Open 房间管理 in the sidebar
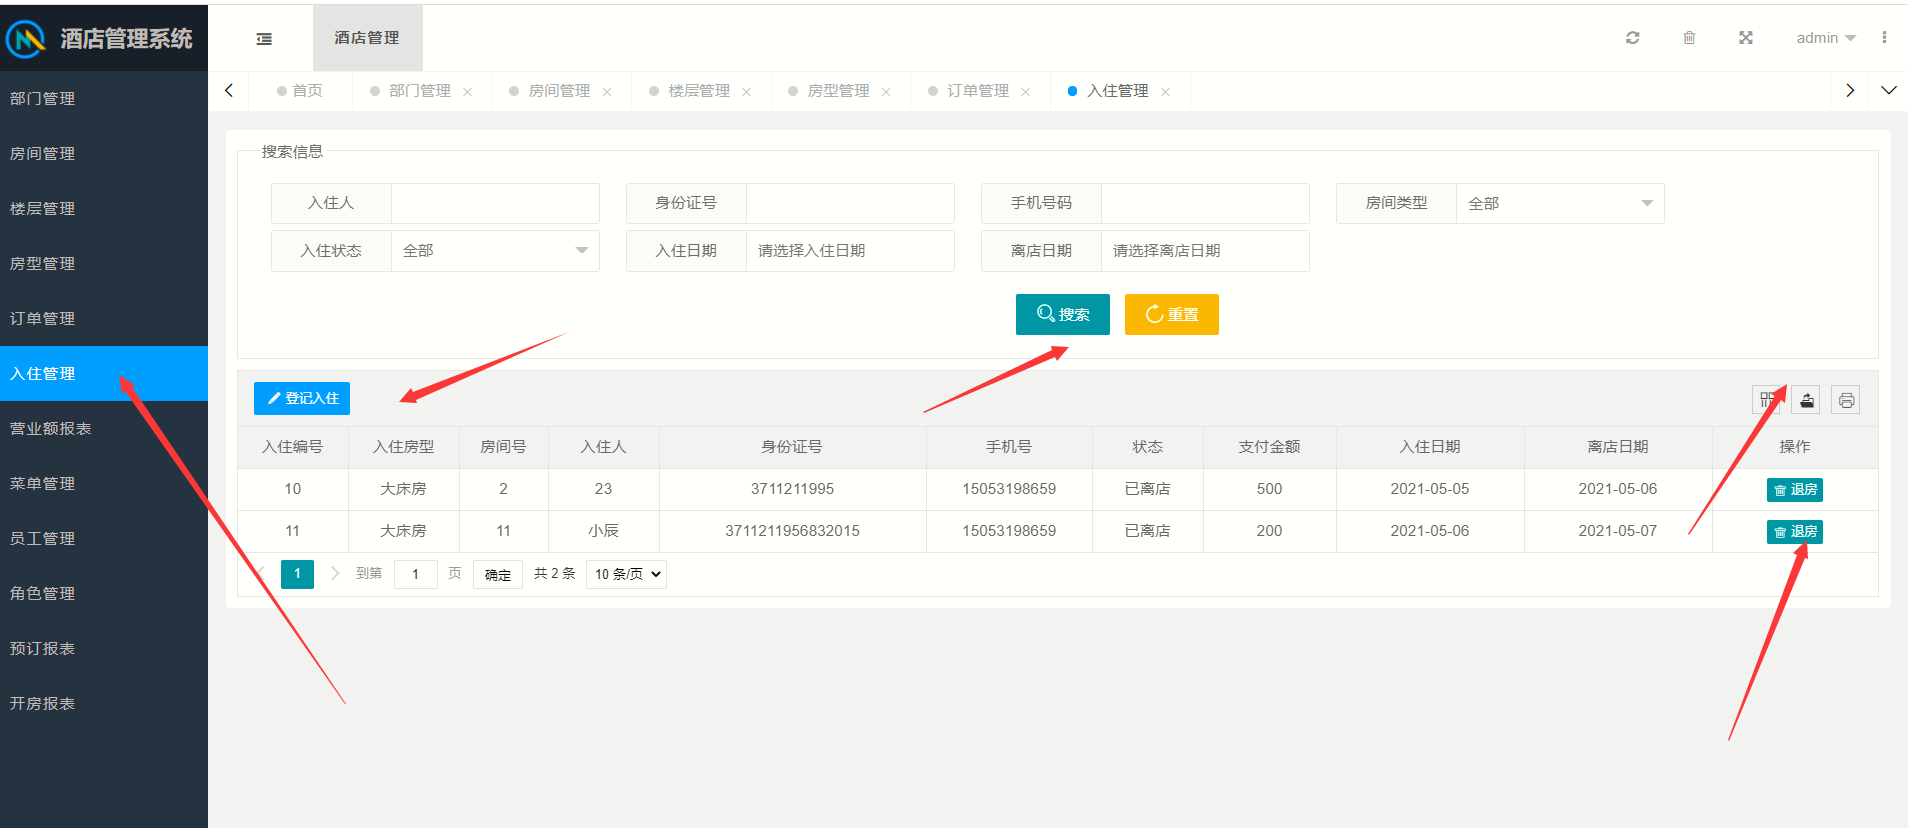Viewport: 1908px width, 828px height. click(104, 153)
